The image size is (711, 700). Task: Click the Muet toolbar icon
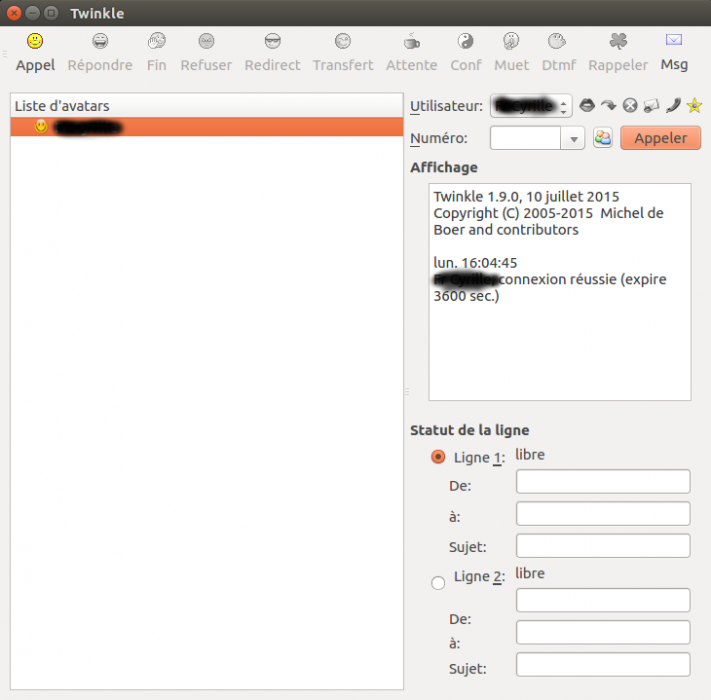[x=511, y=41]
